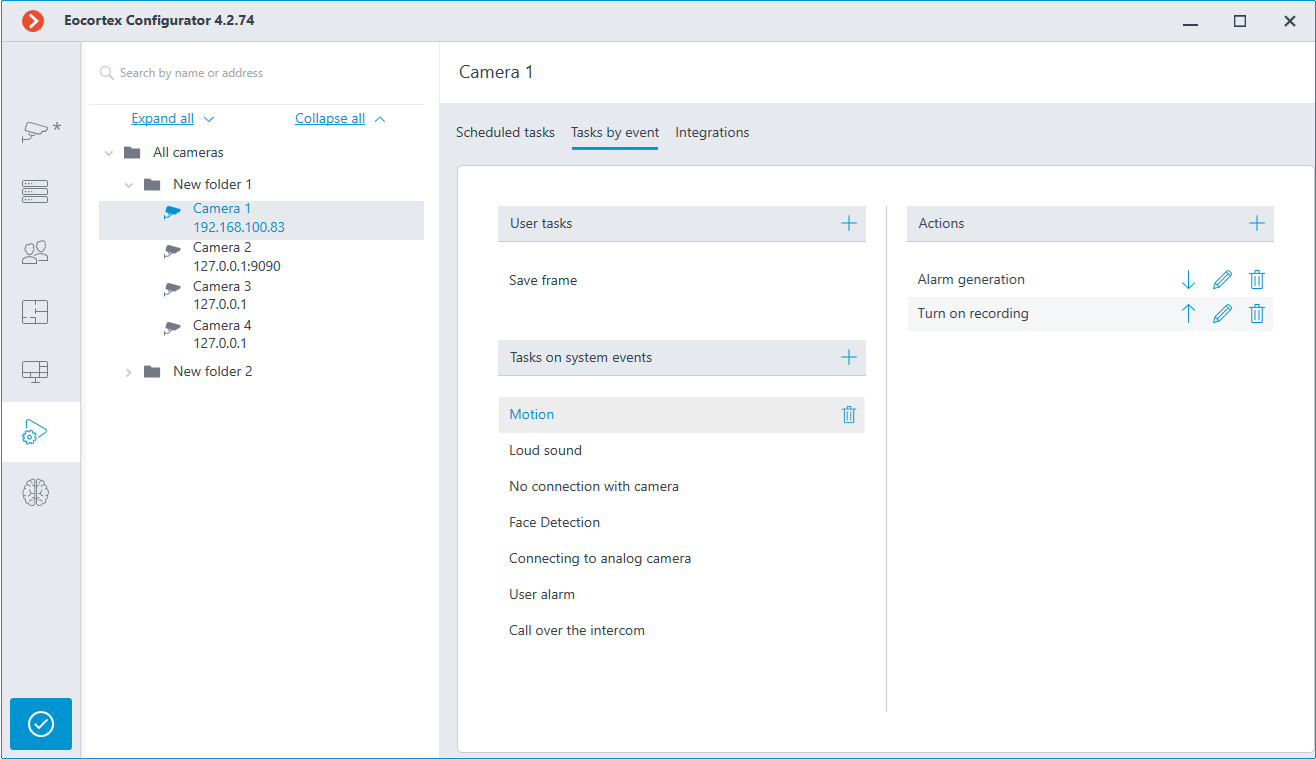Click Camera 3 camera icon

[x=173, y=290]
